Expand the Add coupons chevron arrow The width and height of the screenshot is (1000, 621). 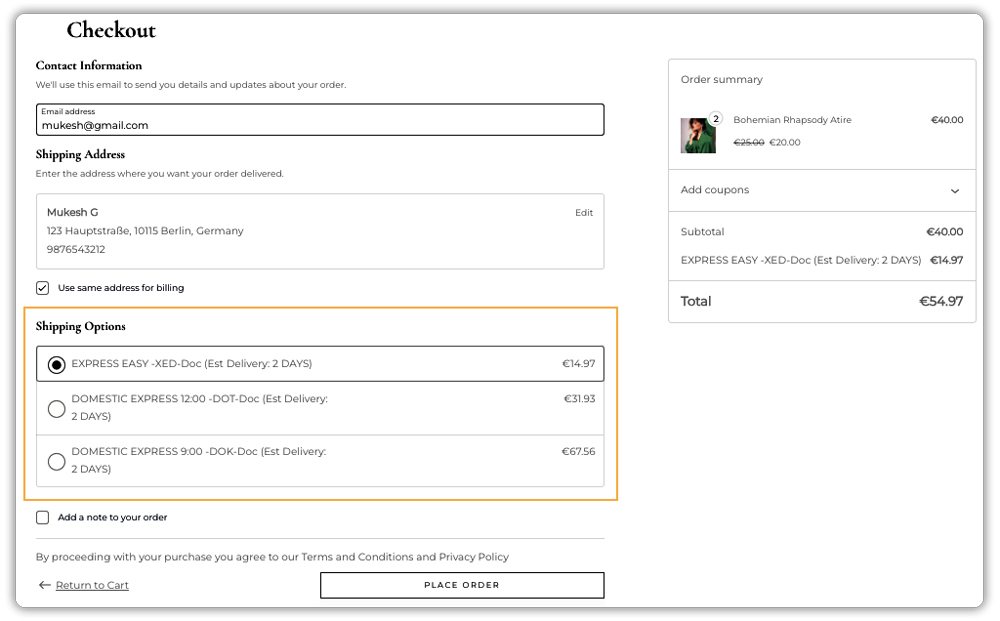954,191
